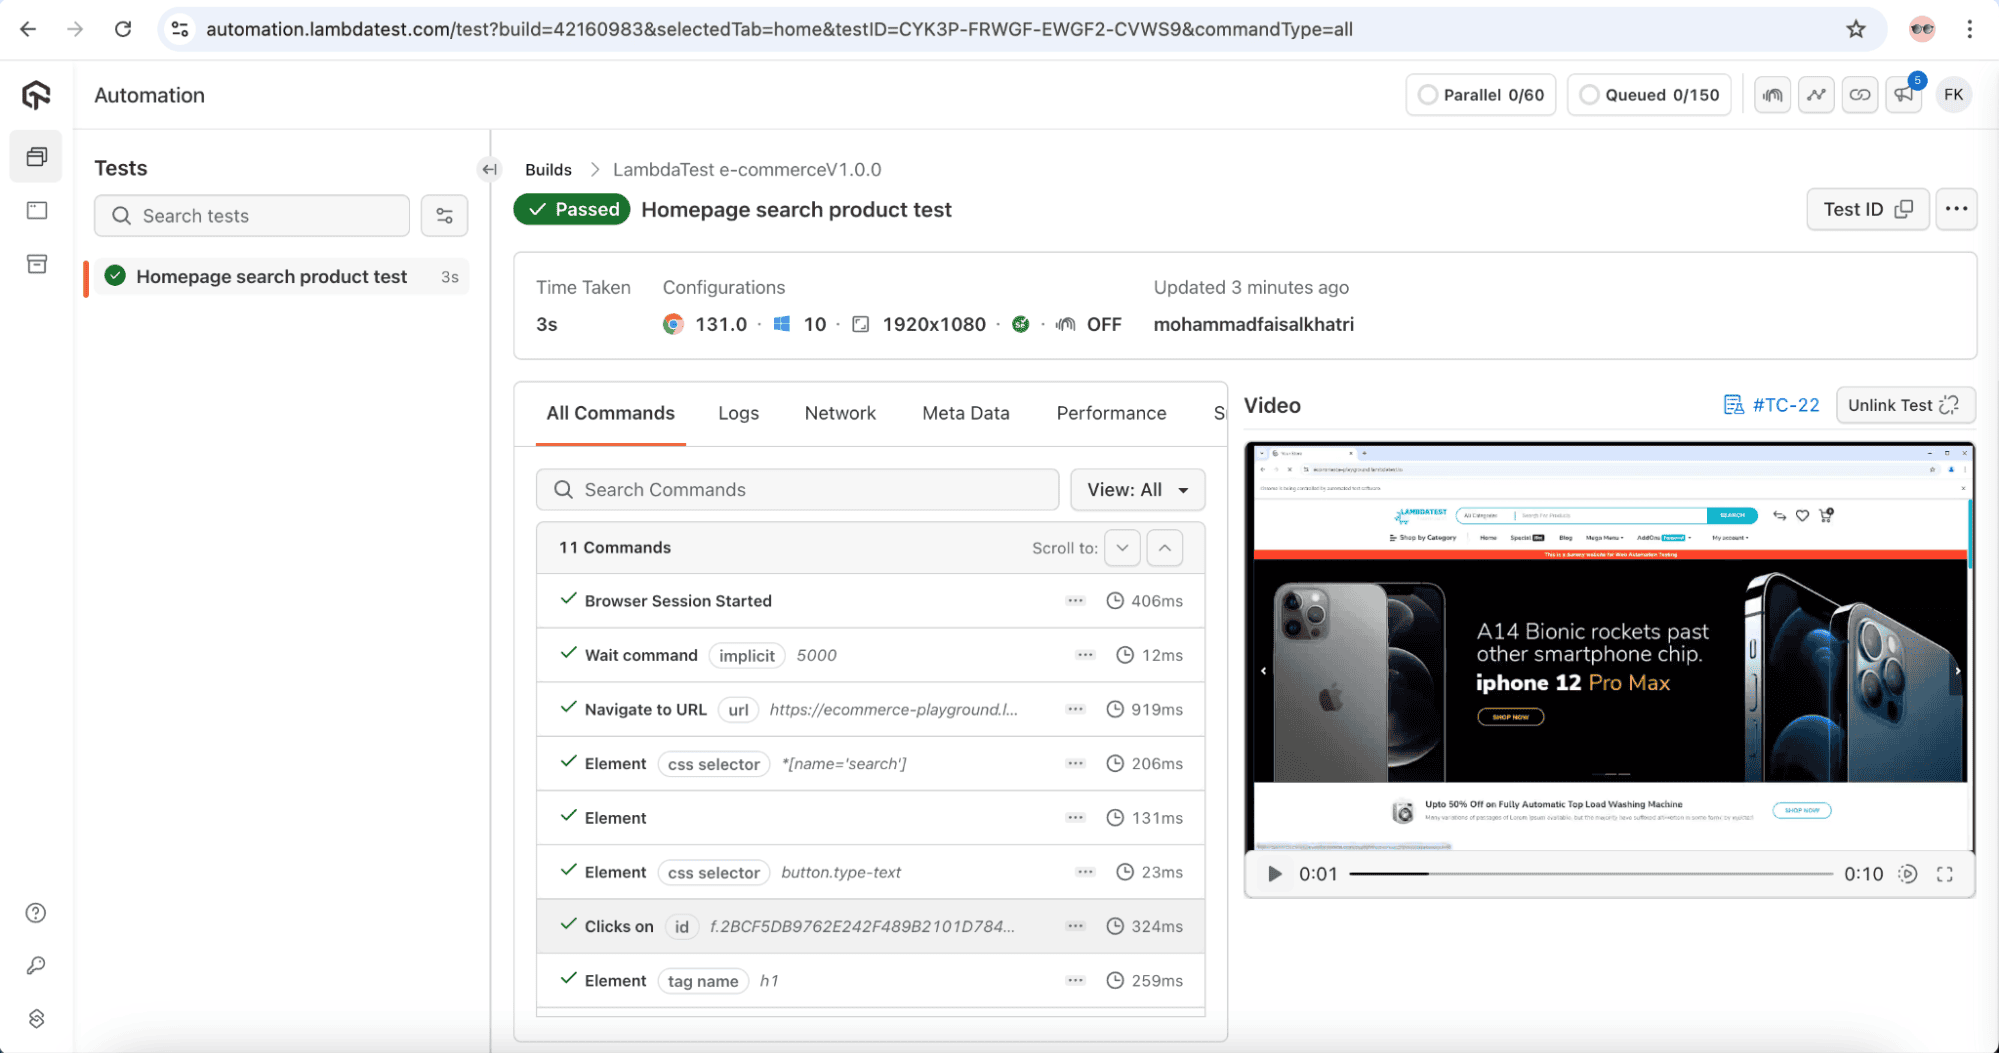Image resolution: width=1999 pixels, height=1054 pixels.
Task: Bookmark this page with star icon
Action: point(1856,29)
